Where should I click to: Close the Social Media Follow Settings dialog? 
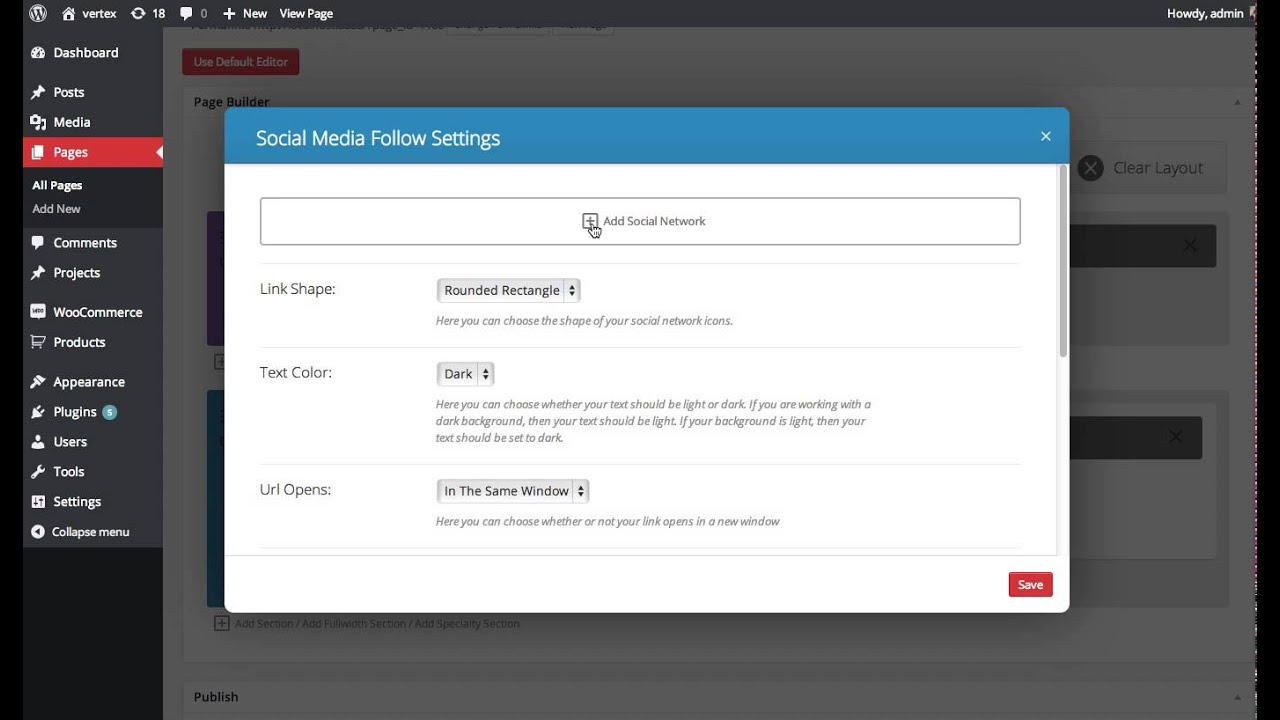click(x=1046, y=136)
